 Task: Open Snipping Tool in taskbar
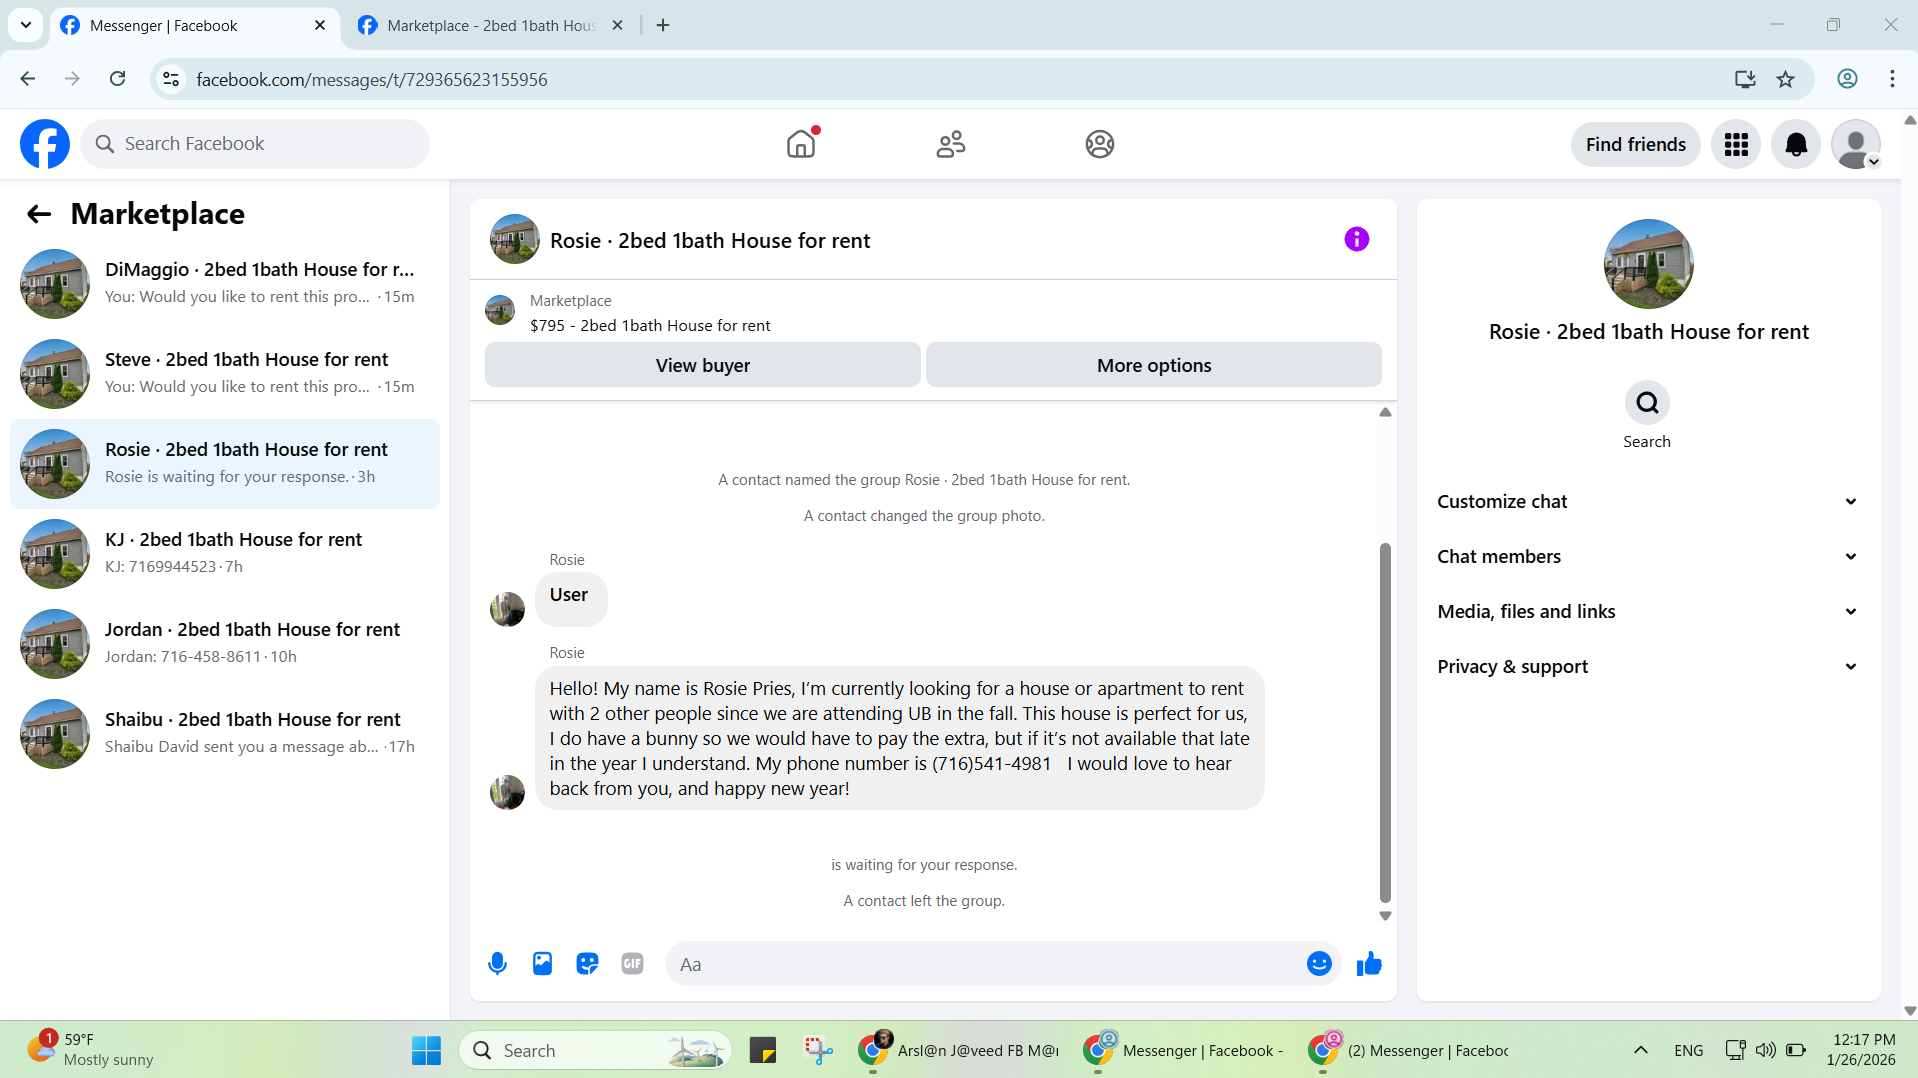pos(818,1050)
